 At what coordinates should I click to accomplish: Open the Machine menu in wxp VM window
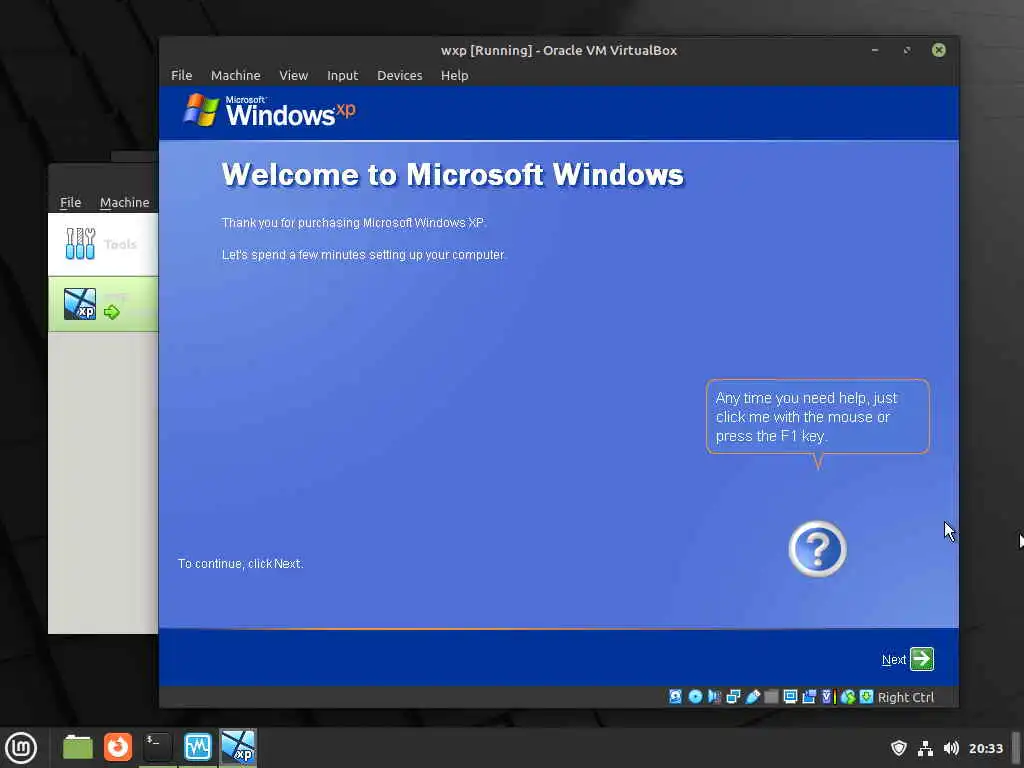[235, 75]
